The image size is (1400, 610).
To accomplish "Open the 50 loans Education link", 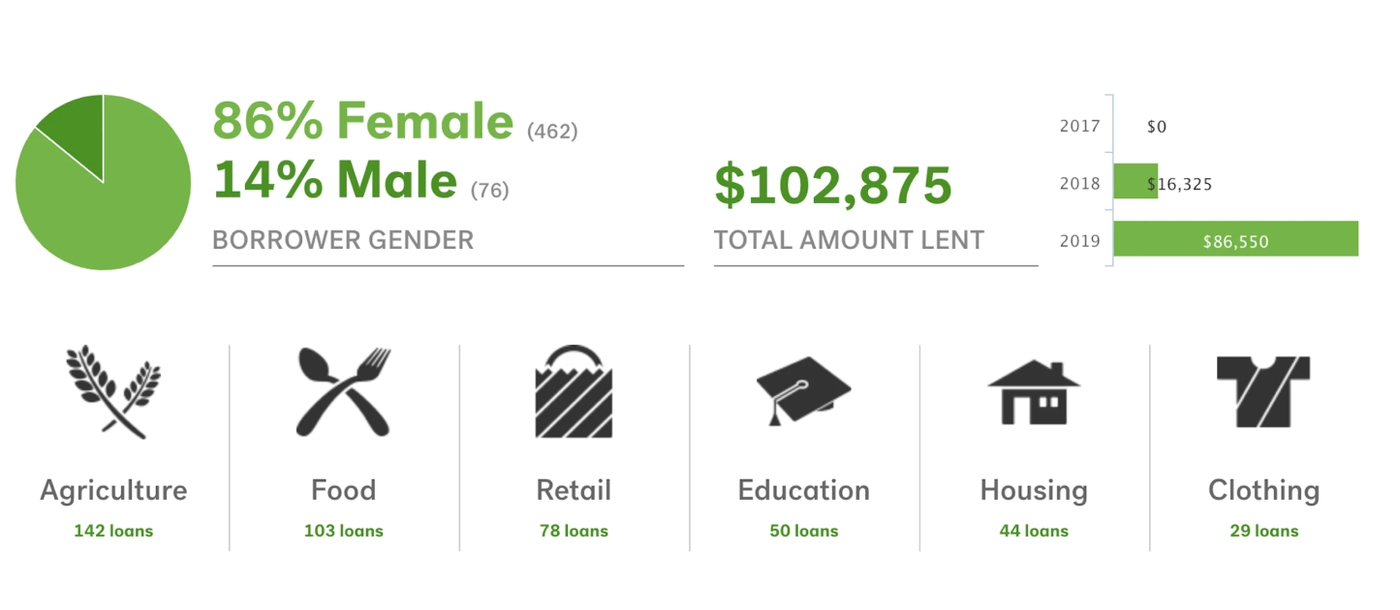I will 803,531.
